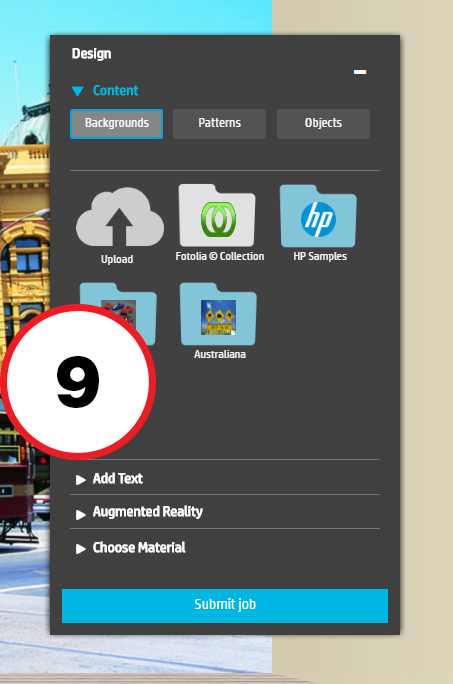Click the Upload cloud icon
Screen dimensions: 453x684
(120, 216)
